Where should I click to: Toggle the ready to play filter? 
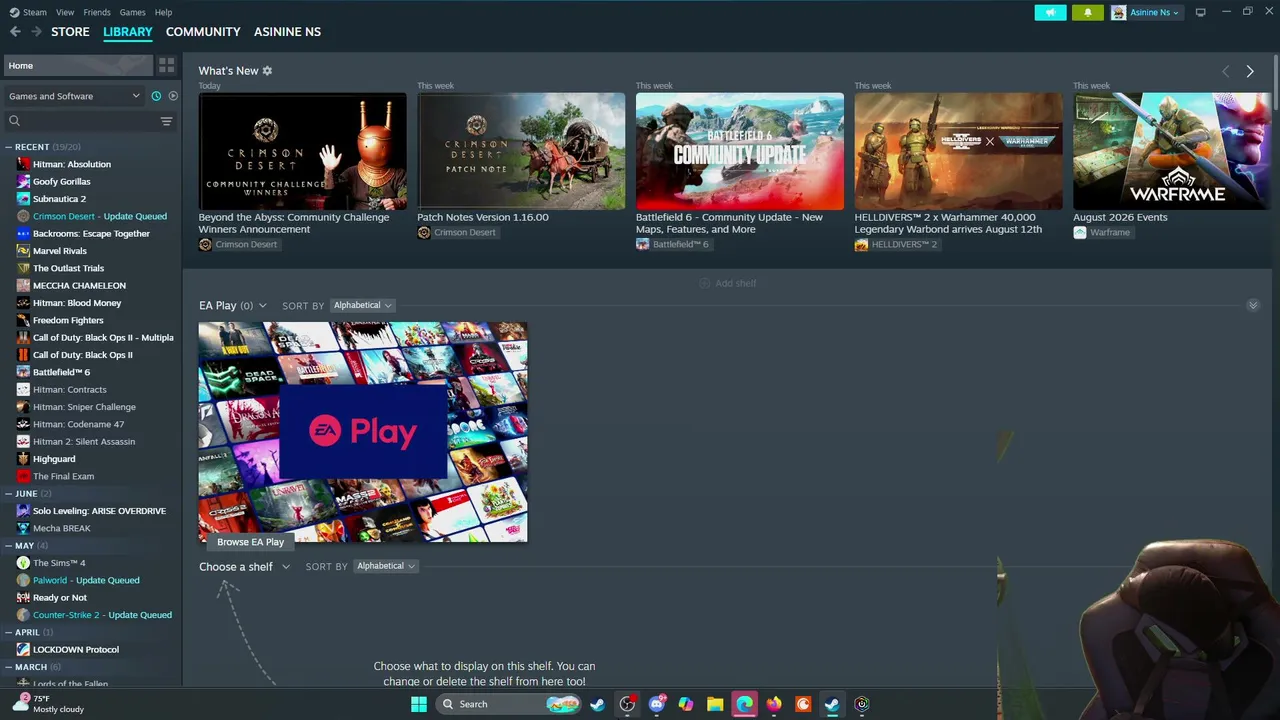(x=173, y=96)
